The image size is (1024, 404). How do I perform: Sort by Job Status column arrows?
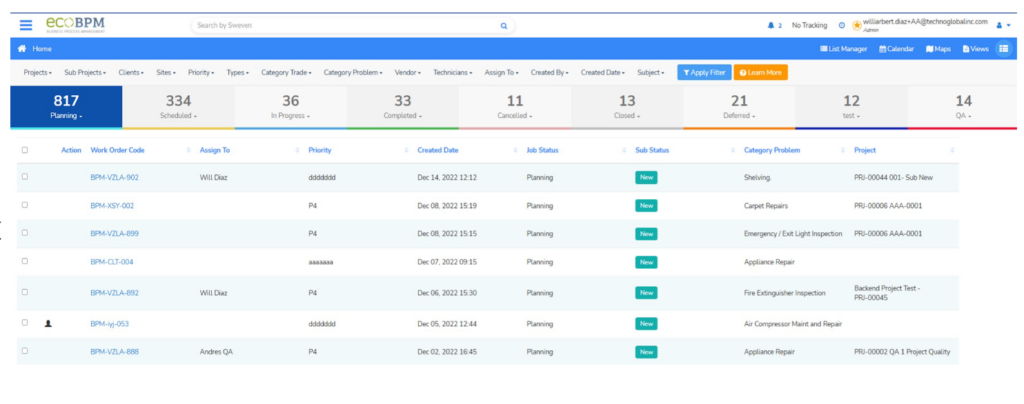click(625, 150)
